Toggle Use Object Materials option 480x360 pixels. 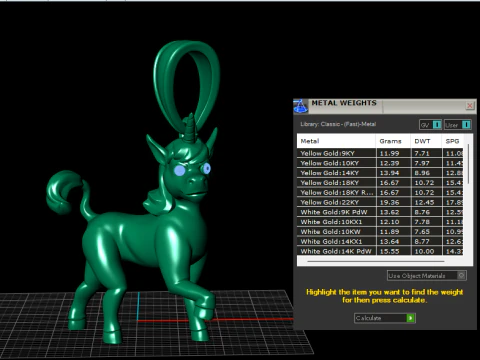(427, 276)
